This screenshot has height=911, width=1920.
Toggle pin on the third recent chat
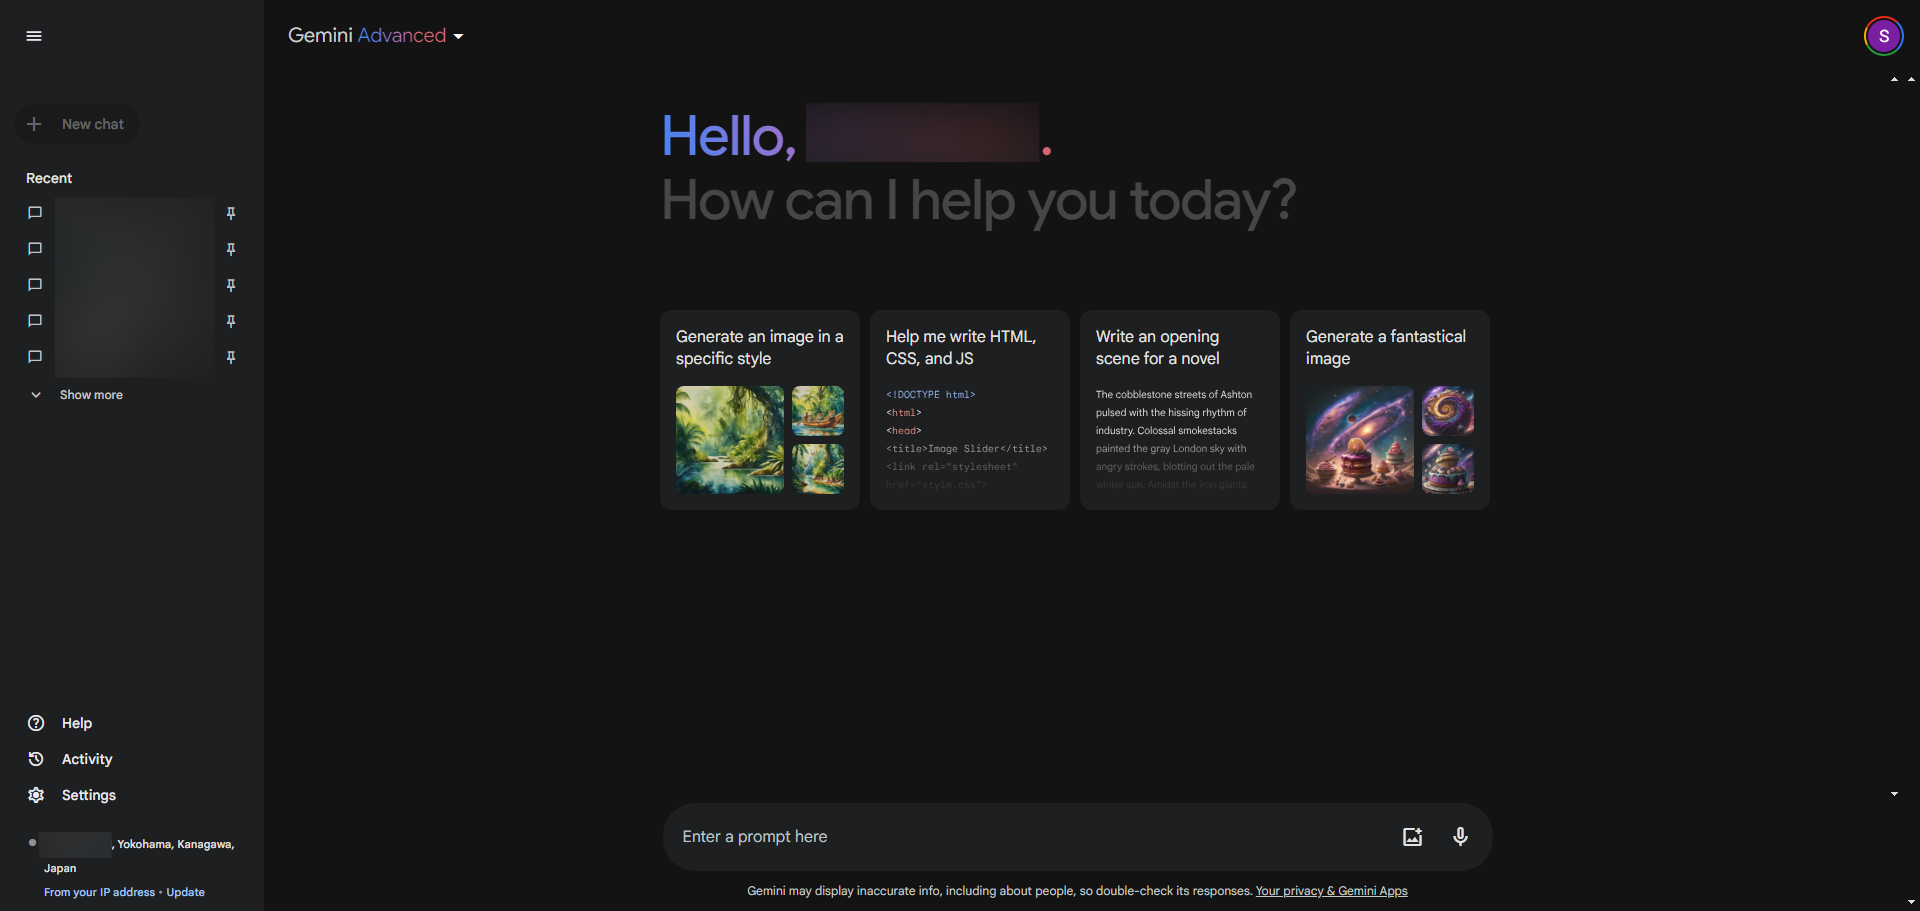(x=231, y=285)
